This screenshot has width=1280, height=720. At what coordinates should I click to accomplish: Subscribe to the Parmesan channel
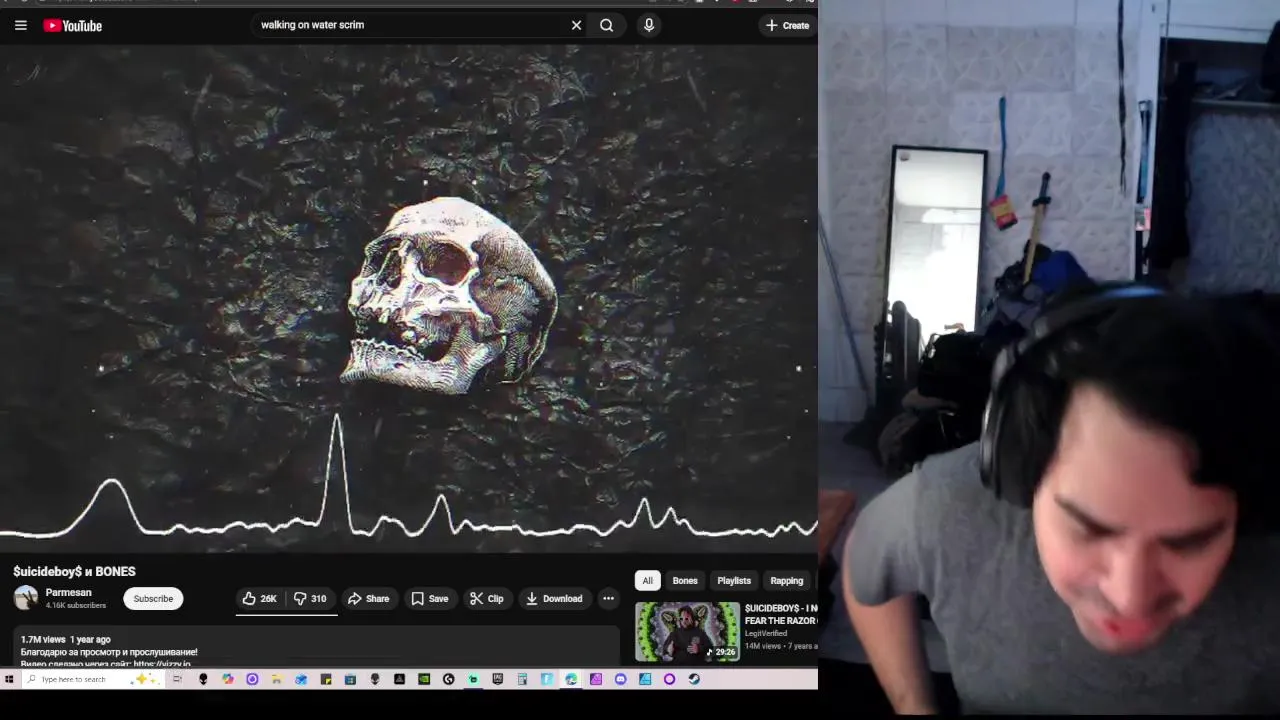tap(153, 598)
